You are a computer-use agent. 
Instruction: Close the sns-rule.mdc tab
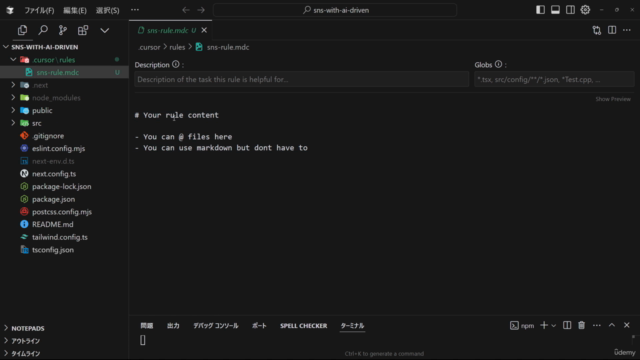pyautogui.click(x=204, y=30)
